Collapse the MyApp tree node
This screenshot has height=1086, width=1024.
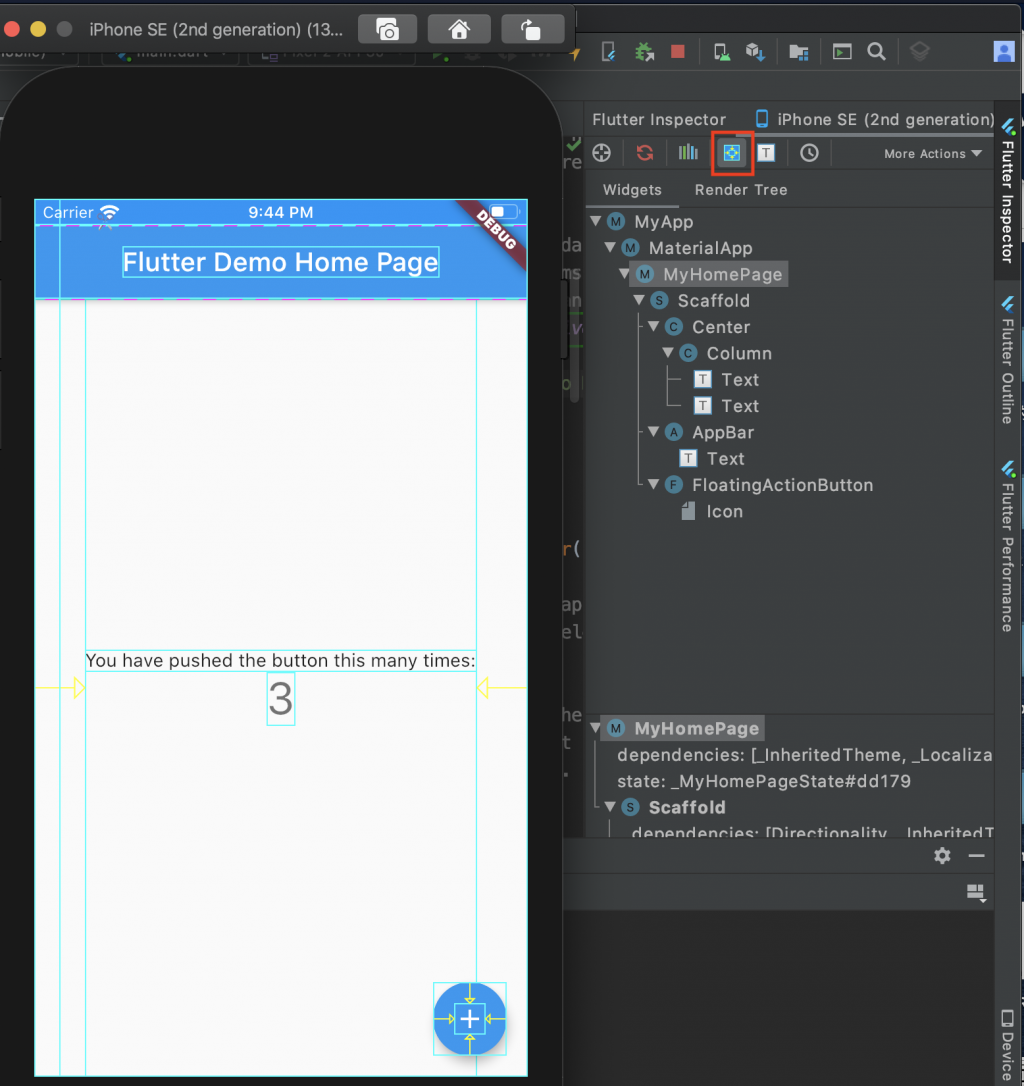pyautogui.click(x=596, y=221)
